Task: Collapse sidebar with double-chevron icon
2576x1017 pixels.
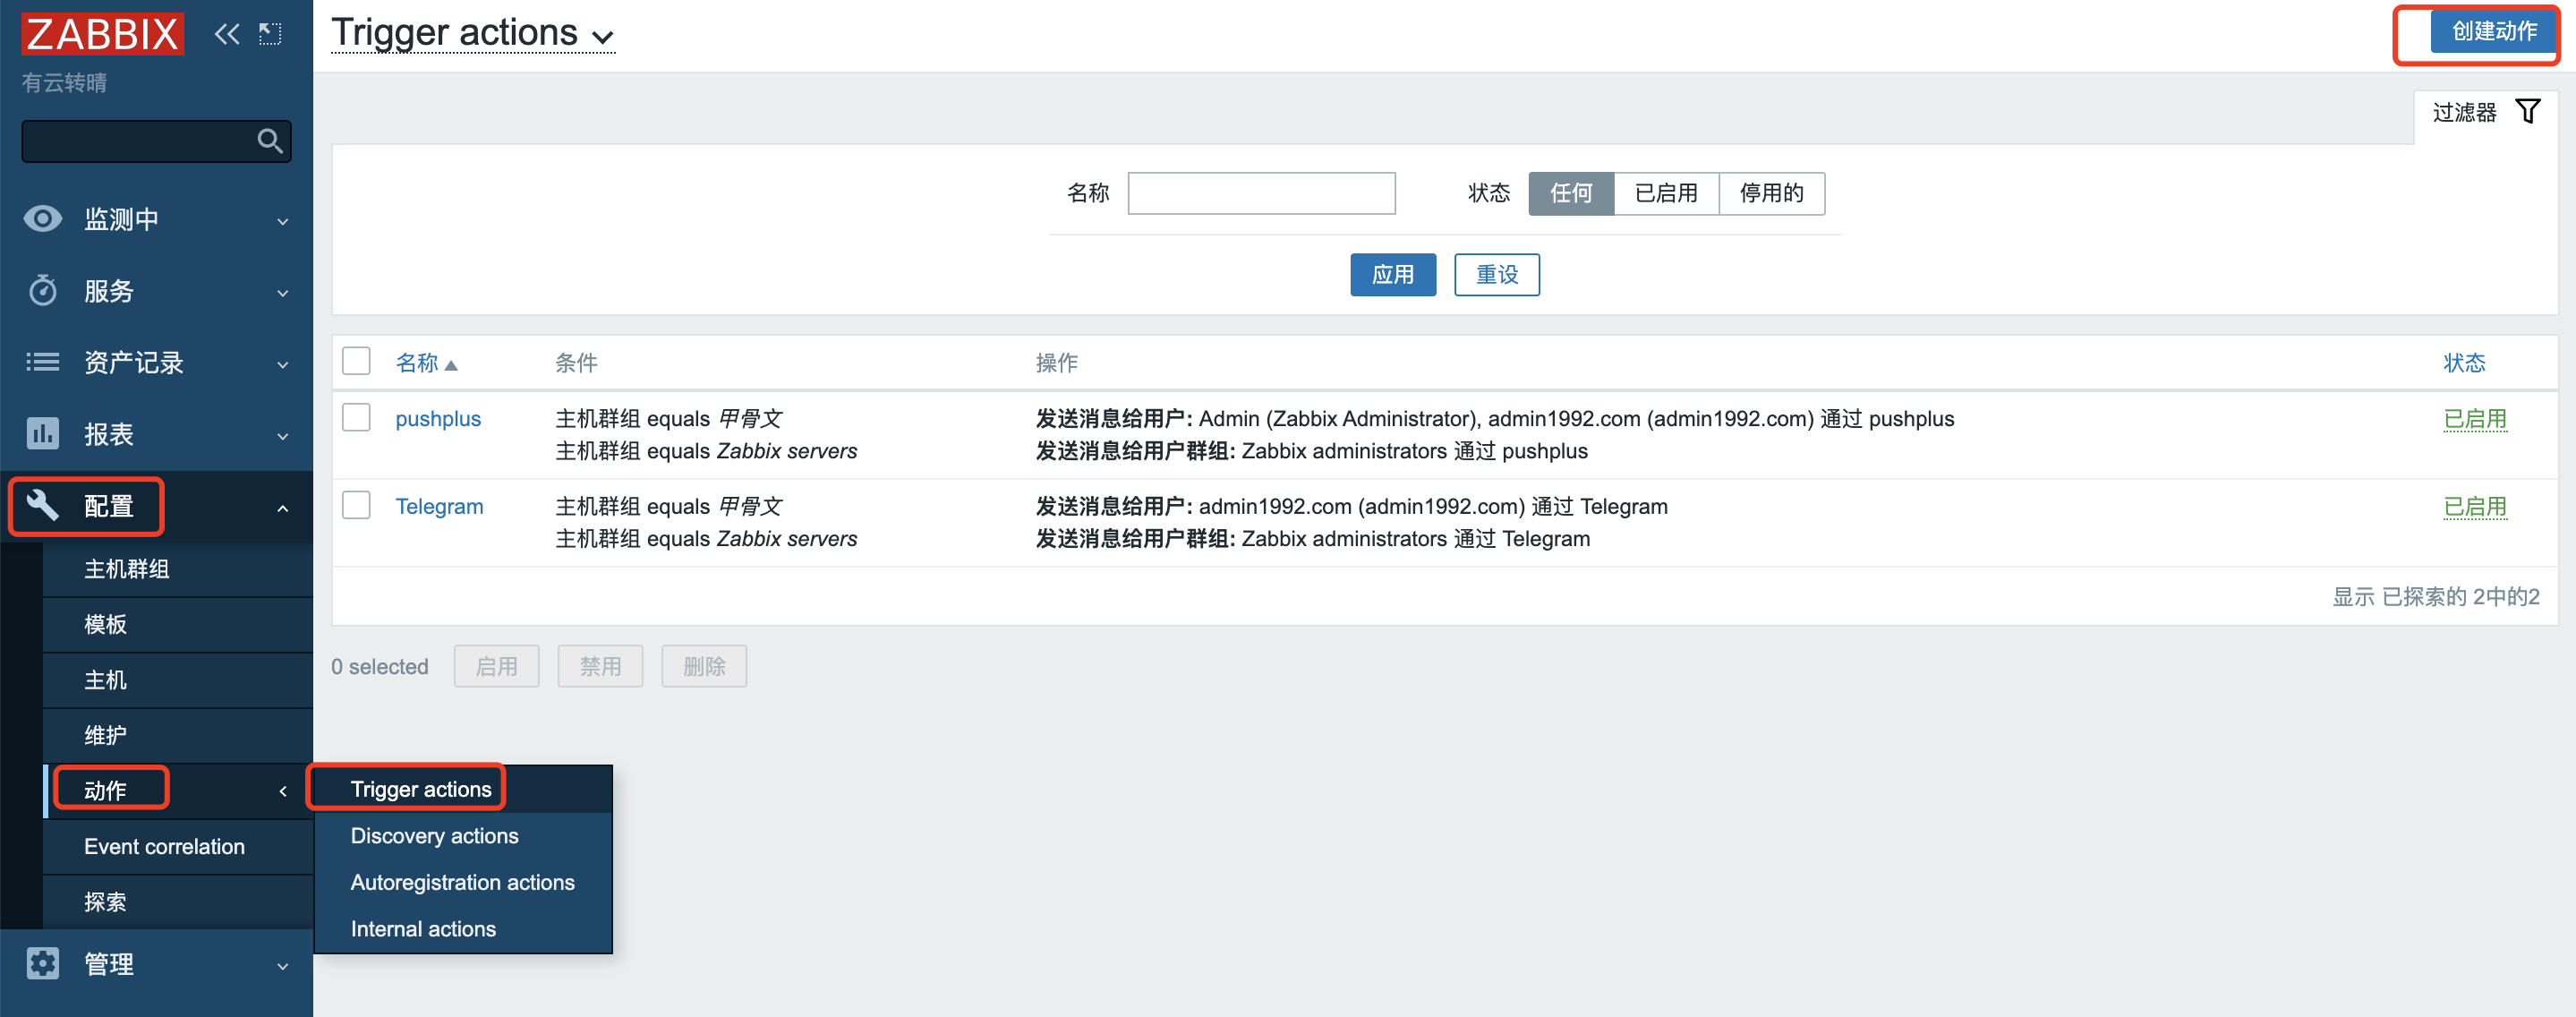Action: 227,35
